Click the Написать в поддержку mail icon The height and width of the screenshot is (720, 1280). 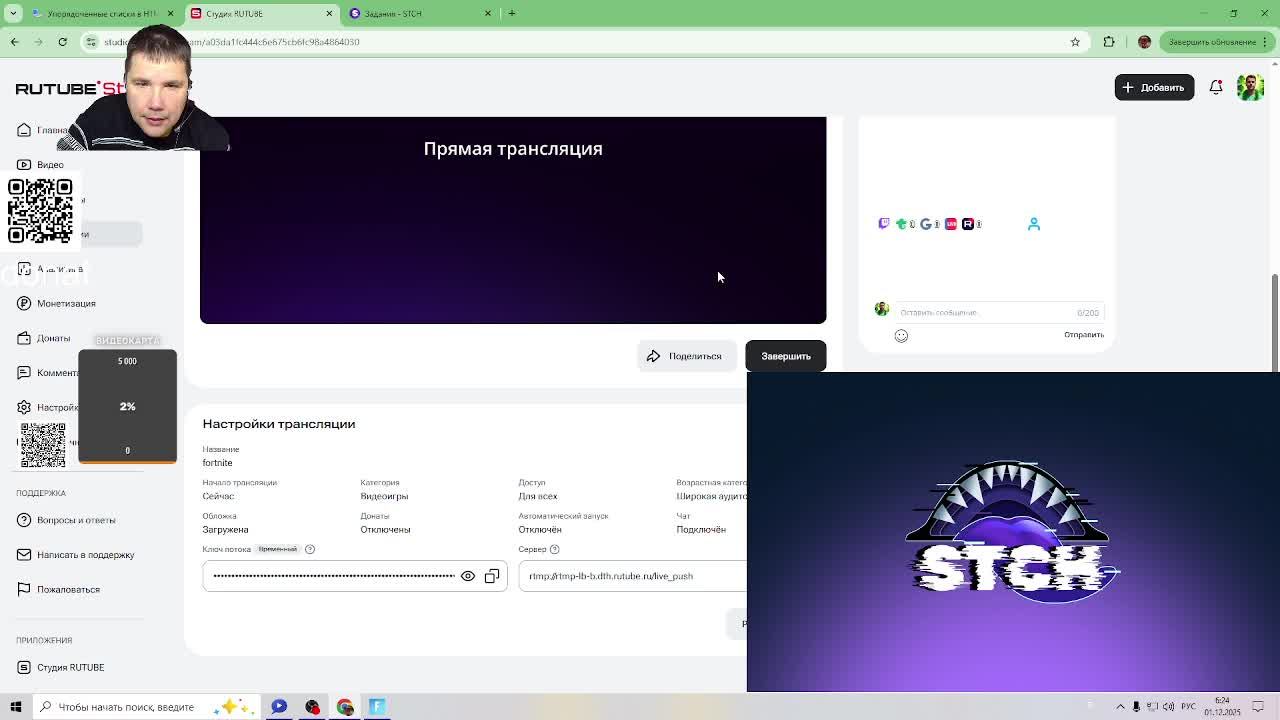[24, 554]
